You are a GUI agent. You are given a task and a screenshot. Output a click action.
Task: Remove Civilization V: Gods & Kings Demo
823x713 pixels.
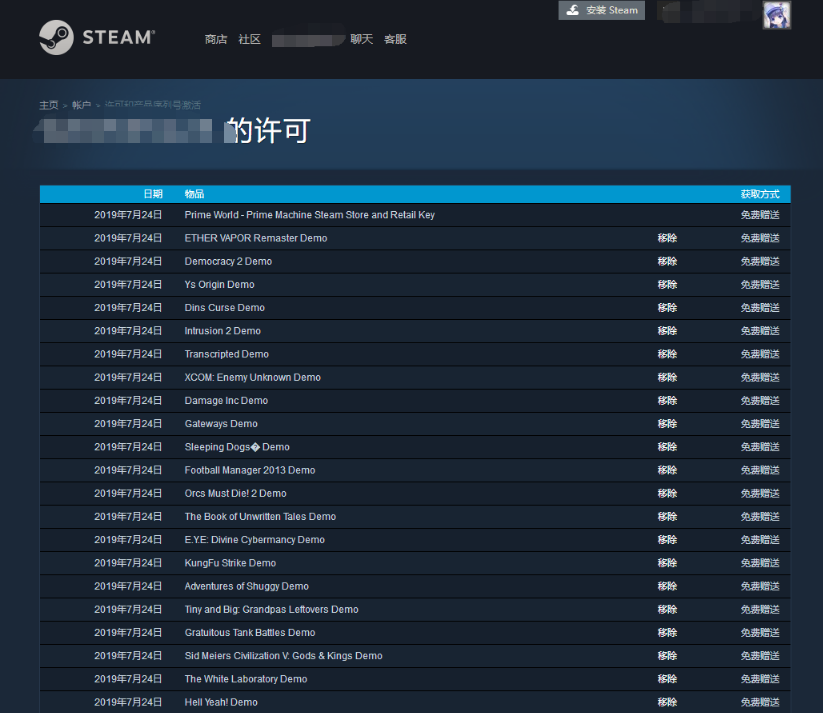click(x=667, y=656)
